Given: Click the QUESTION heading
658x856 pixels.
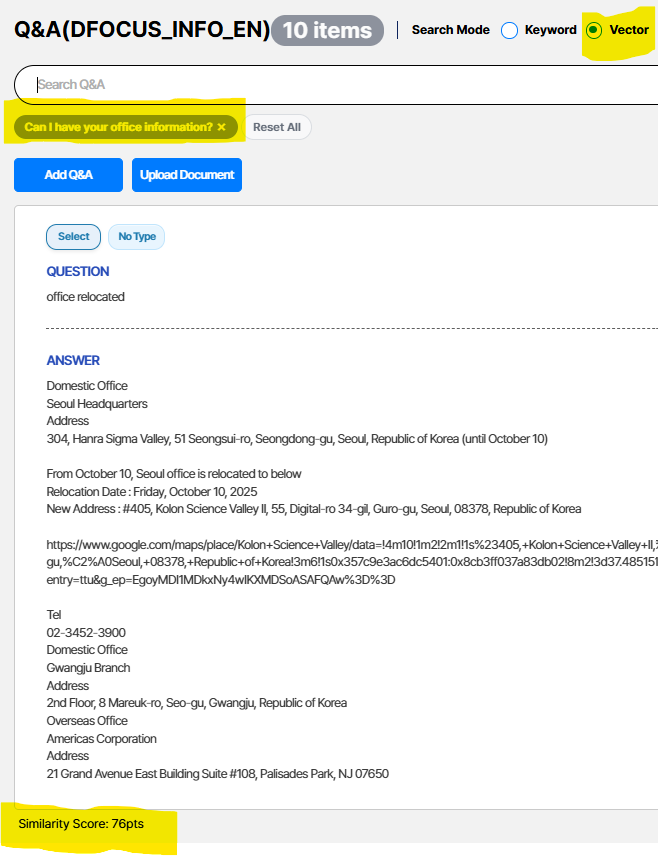Looking at the screenshot, I should click(78, 272).
